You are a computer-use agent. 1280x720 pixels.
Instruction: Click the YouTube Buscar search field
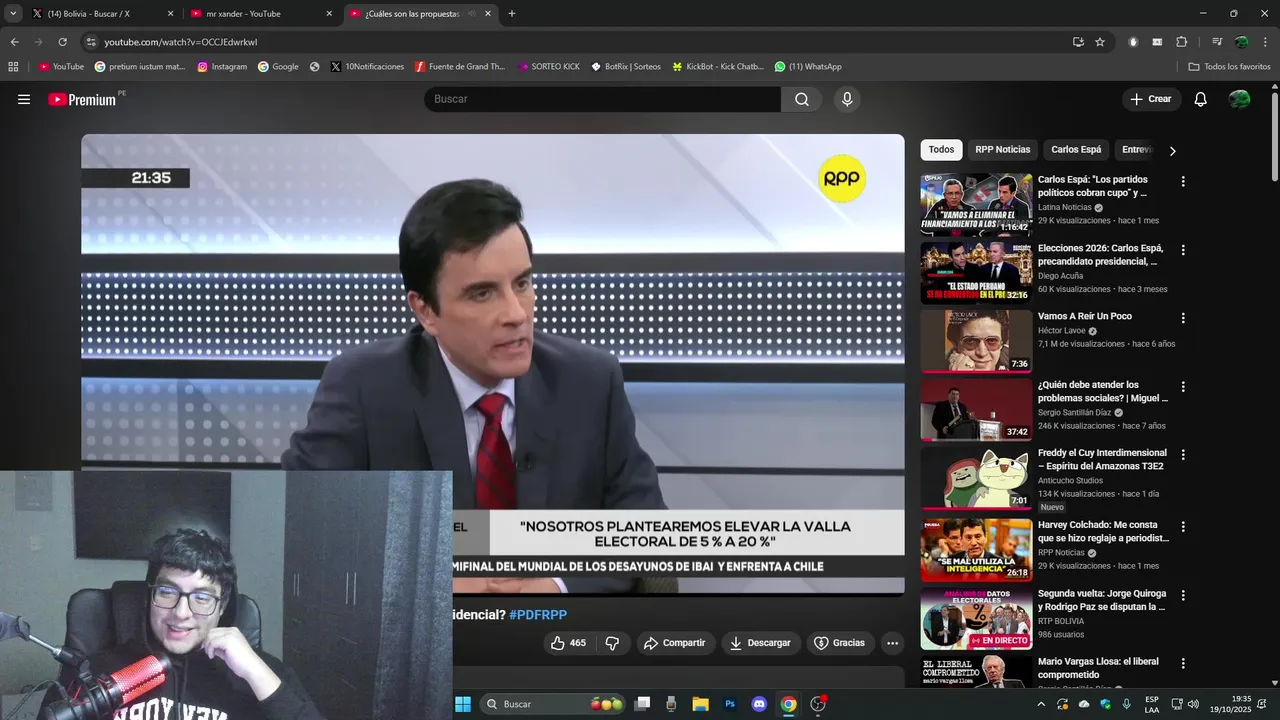click(603, 99)
